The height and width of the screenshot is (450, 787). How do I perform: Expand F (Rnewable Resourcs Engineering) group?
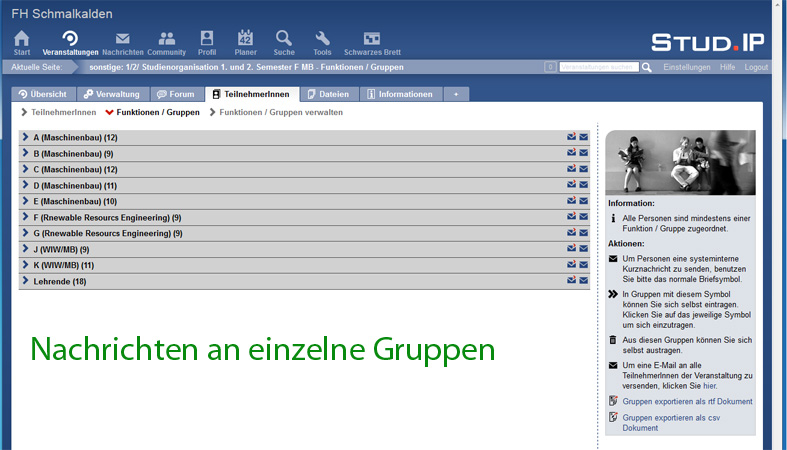(107, 217)
